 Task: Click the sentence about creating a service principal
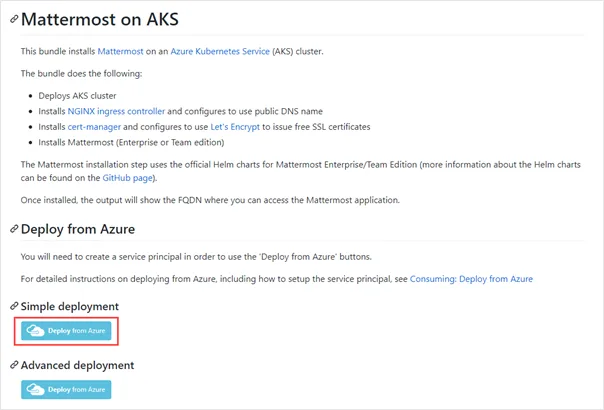tap(196, 257)
